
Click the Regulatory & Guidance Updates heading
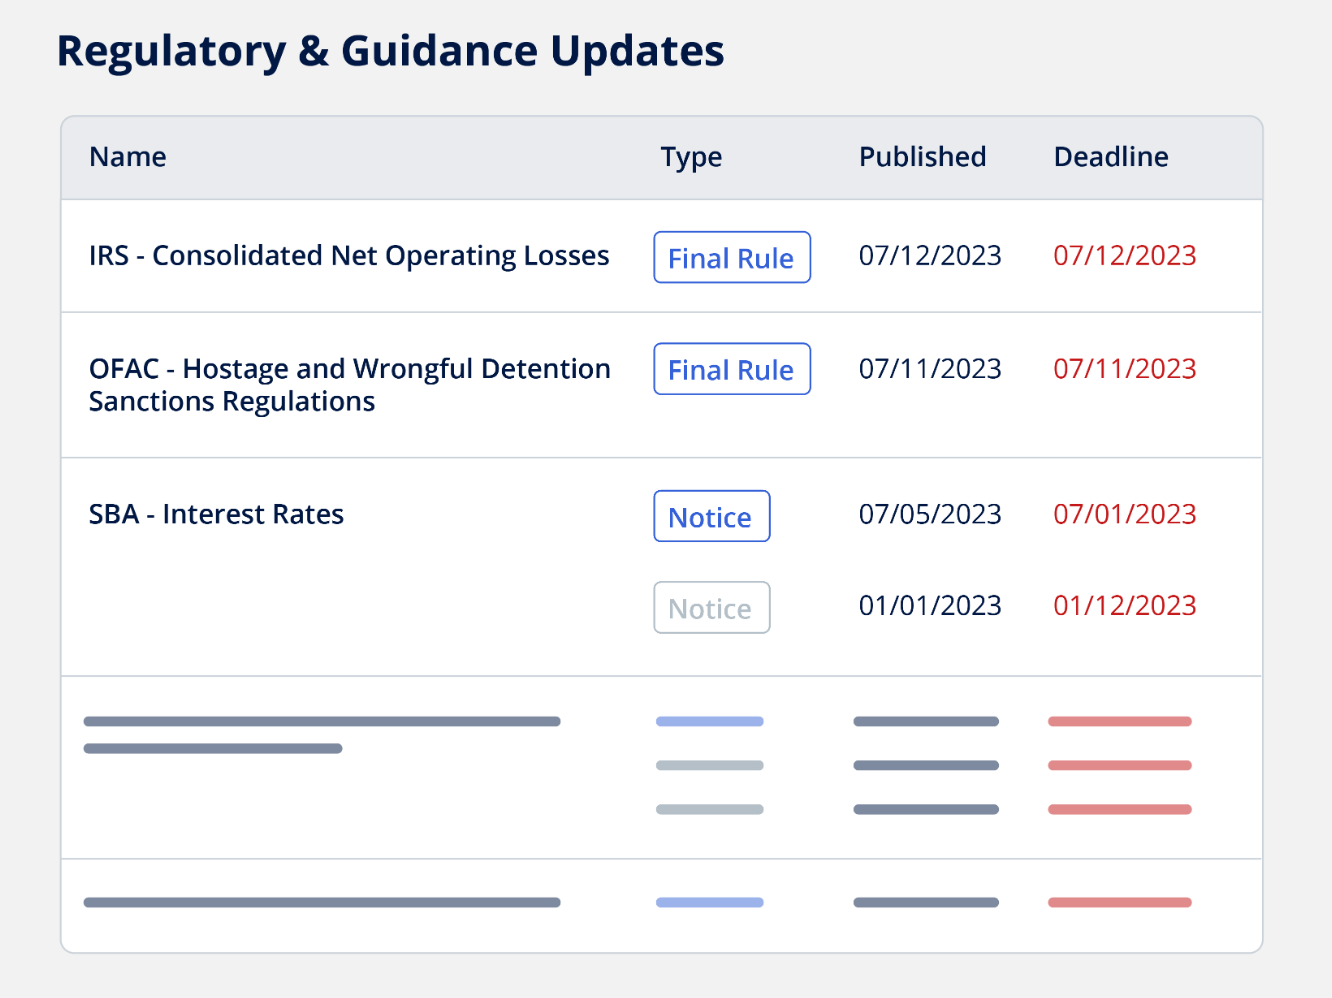point(391,52)
